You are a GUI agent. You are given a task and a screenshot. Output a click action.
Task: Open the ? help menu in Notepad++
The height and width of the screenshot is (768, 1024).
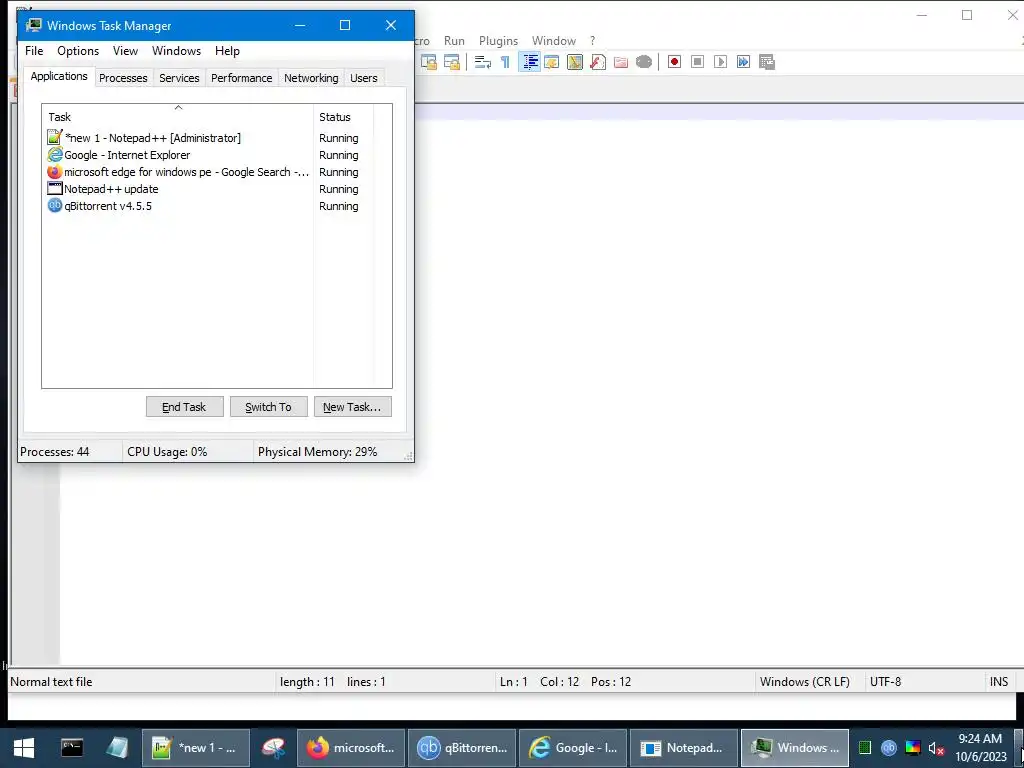click(592, 40)
